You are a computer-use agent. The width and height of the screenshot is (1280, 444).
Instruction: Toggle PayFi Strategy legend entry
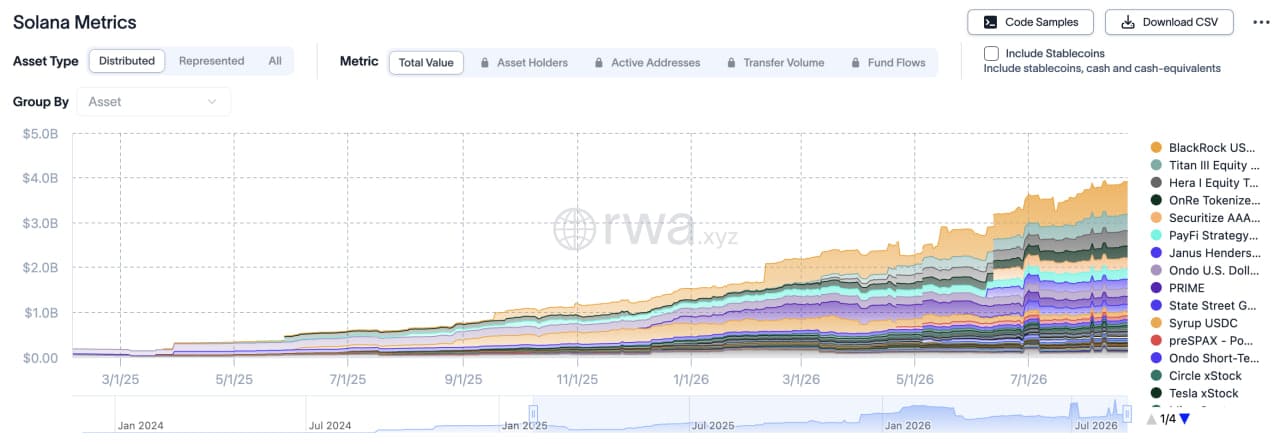point(1205,235)
